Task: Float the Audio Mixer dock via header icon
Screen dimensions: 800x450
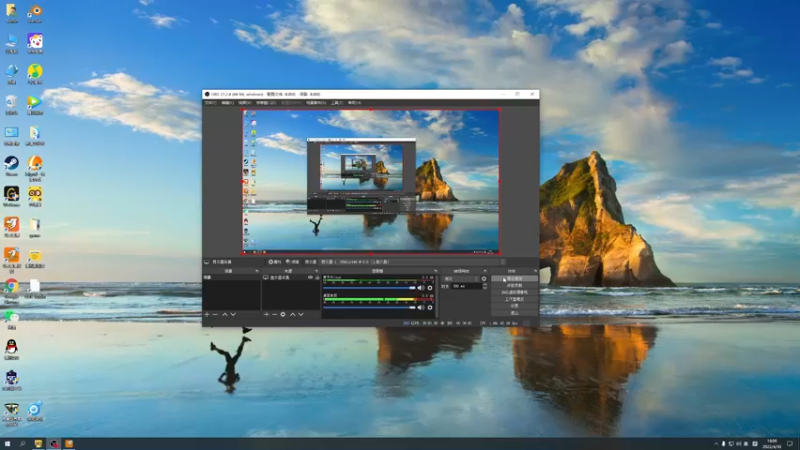Action: tap(435, 271)
